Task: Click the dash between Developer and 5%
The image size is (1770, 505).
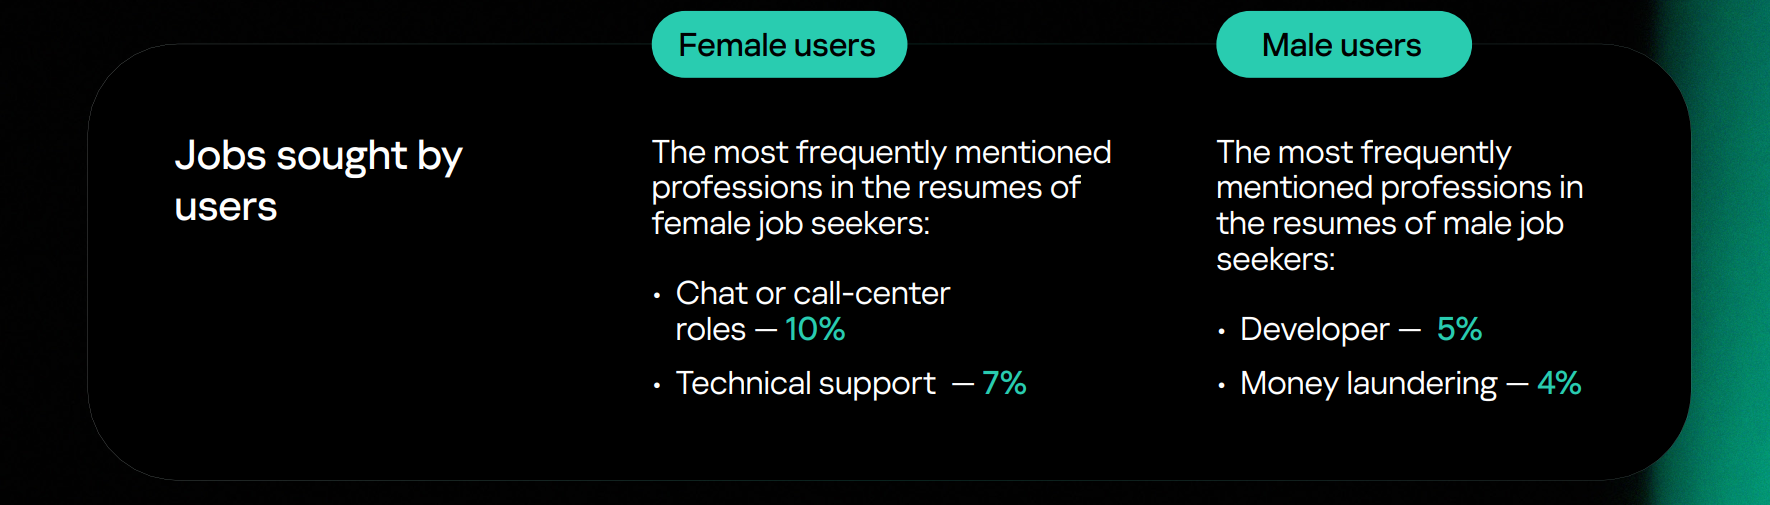Action: pos(1409,330)
